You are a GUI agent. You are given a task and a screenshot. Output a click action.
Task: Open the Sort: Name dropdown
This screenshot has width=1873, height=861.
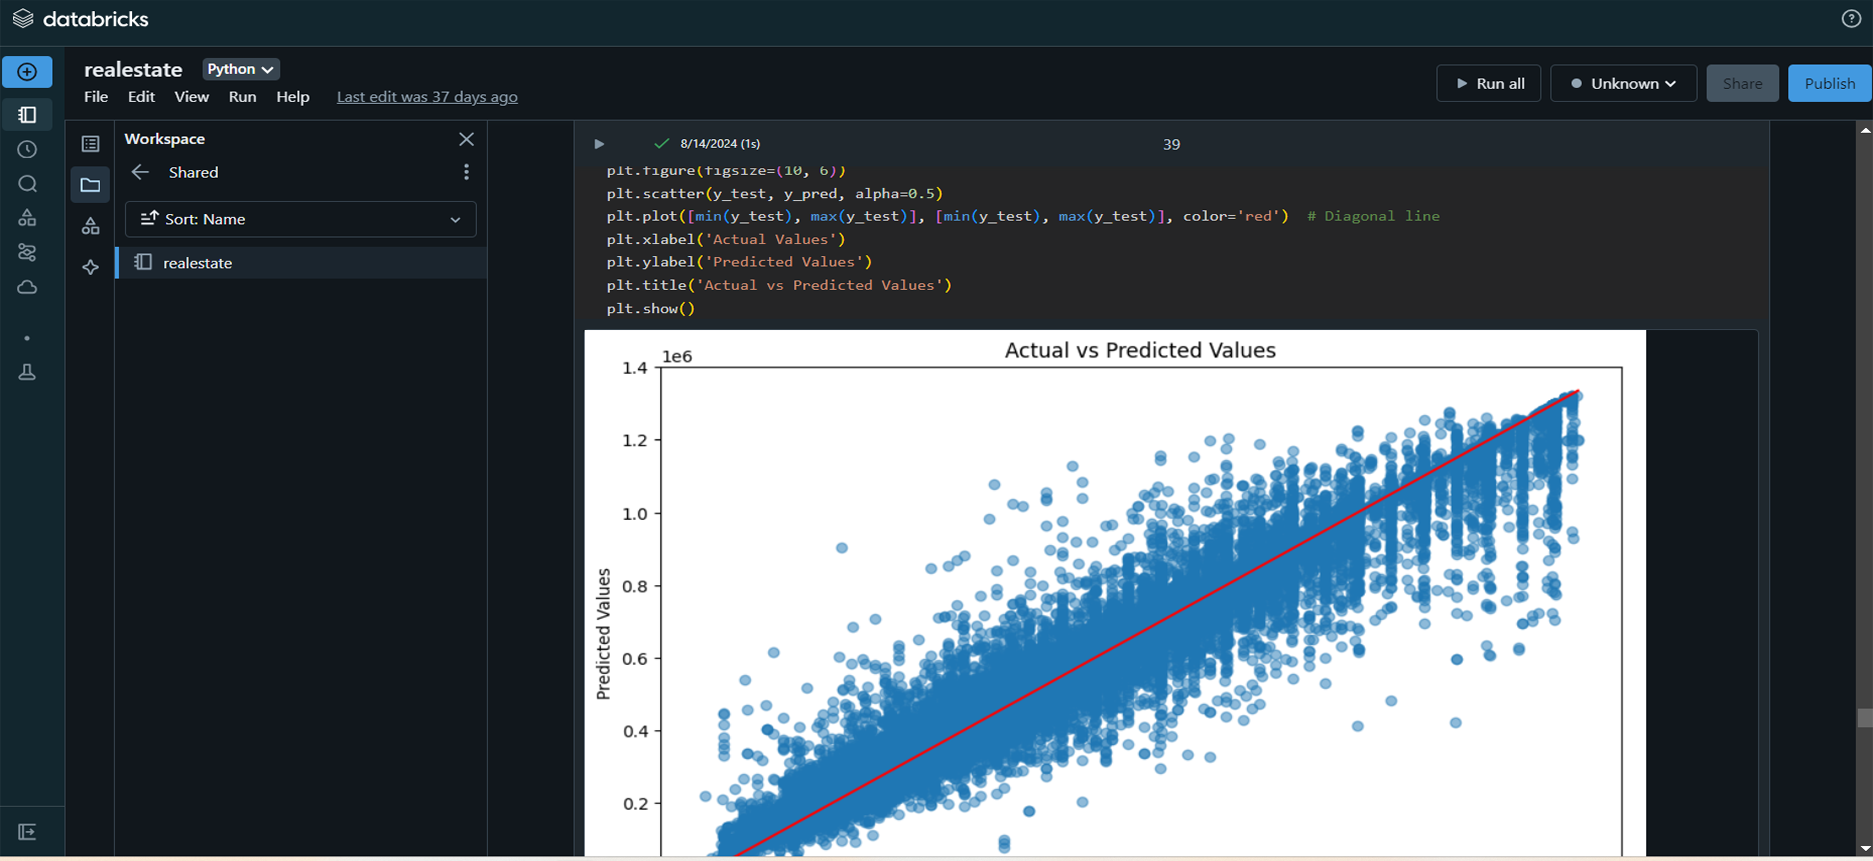coord(300,219)
